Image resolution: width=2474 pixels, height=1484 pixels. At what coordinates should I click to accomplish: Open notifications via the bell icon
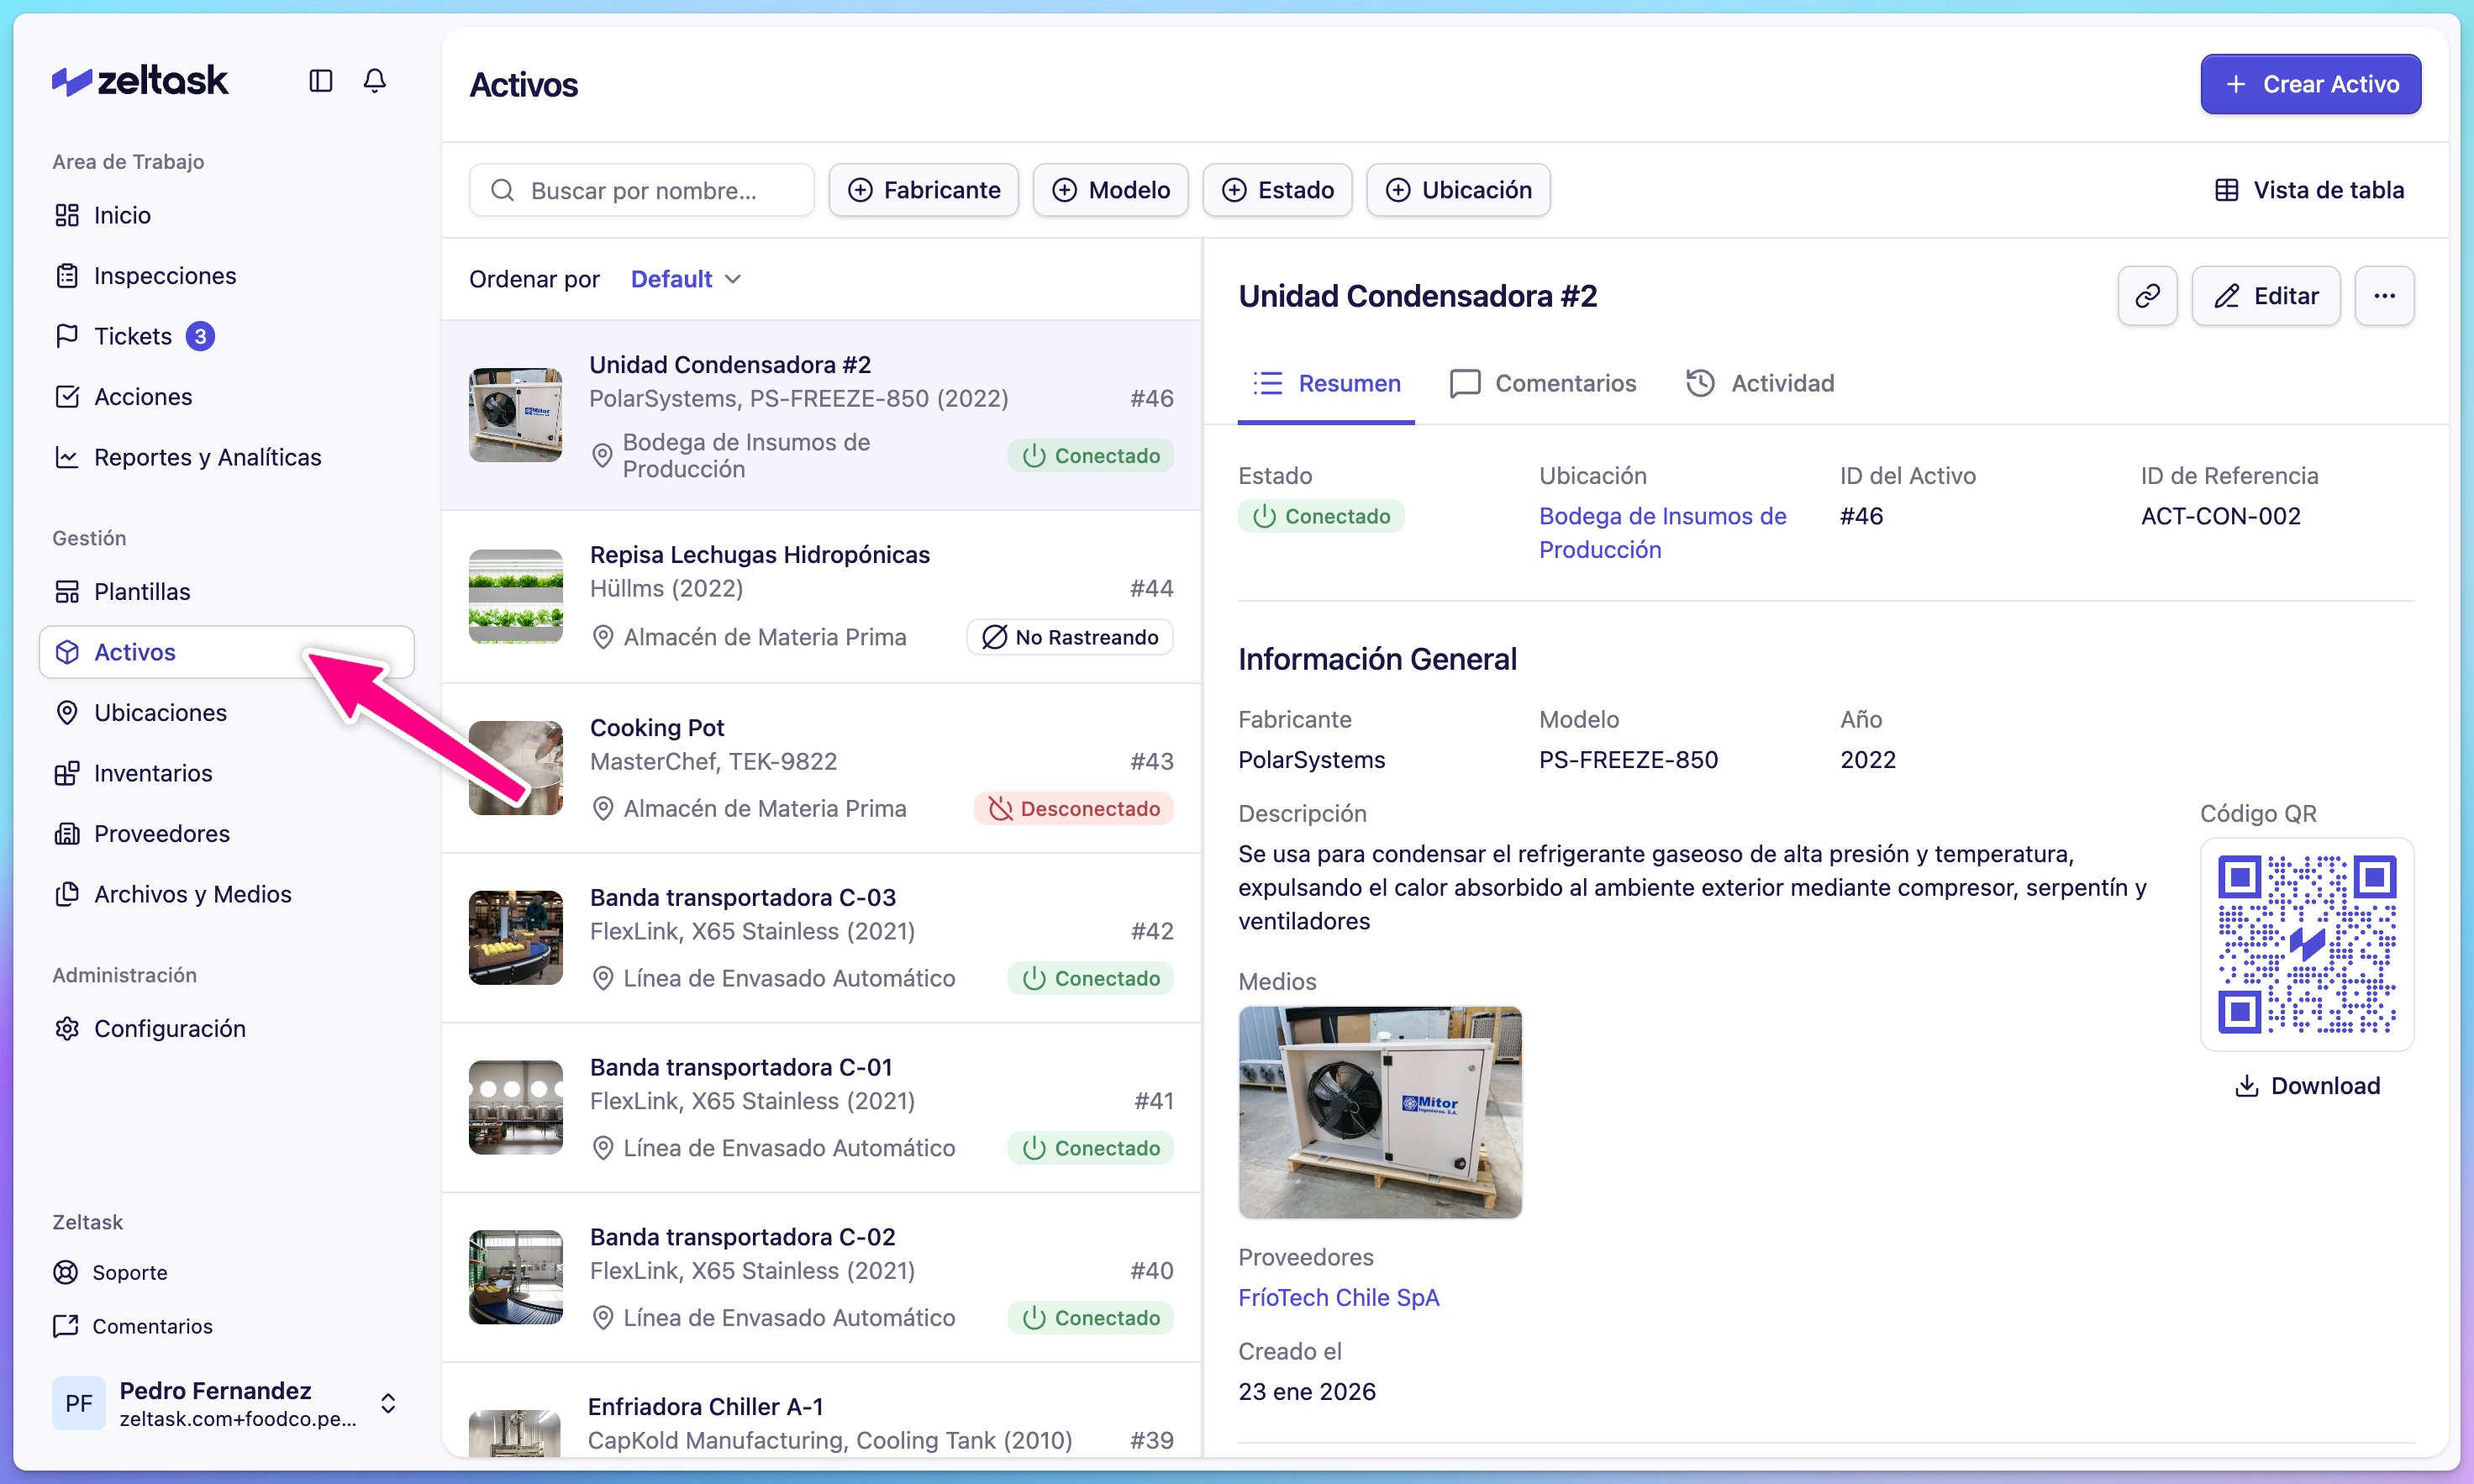click(375, 81)
